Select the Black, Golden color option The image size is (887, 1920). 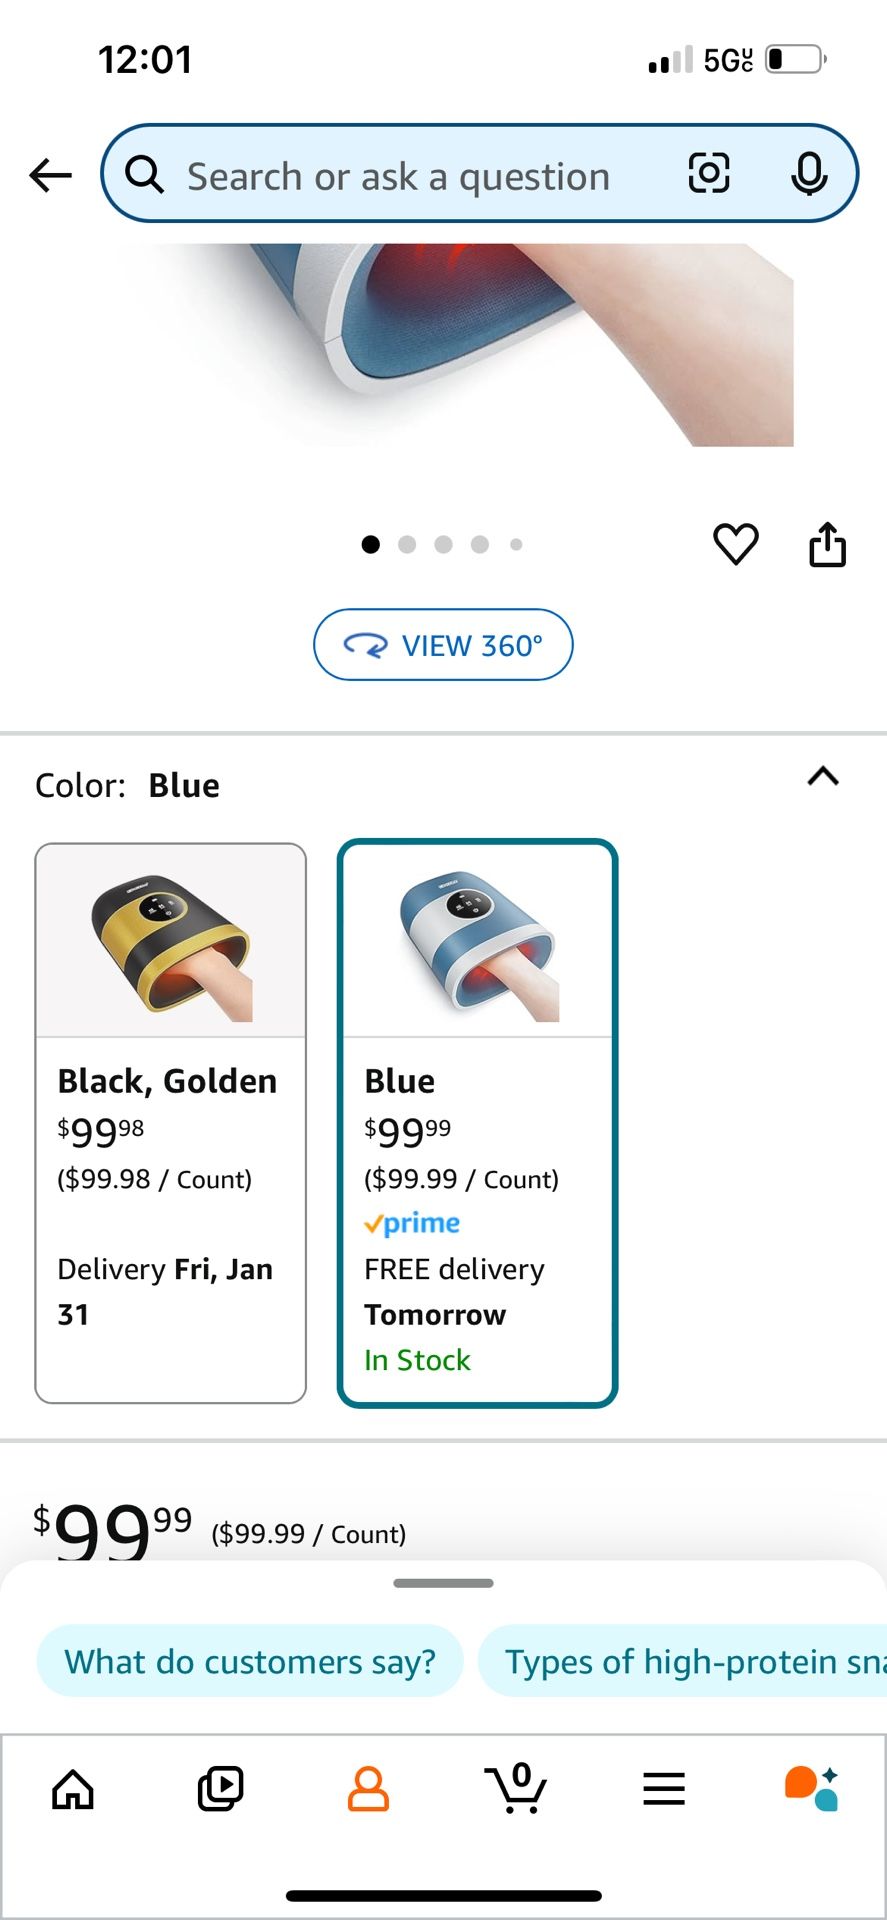[x=170, y=1122]
